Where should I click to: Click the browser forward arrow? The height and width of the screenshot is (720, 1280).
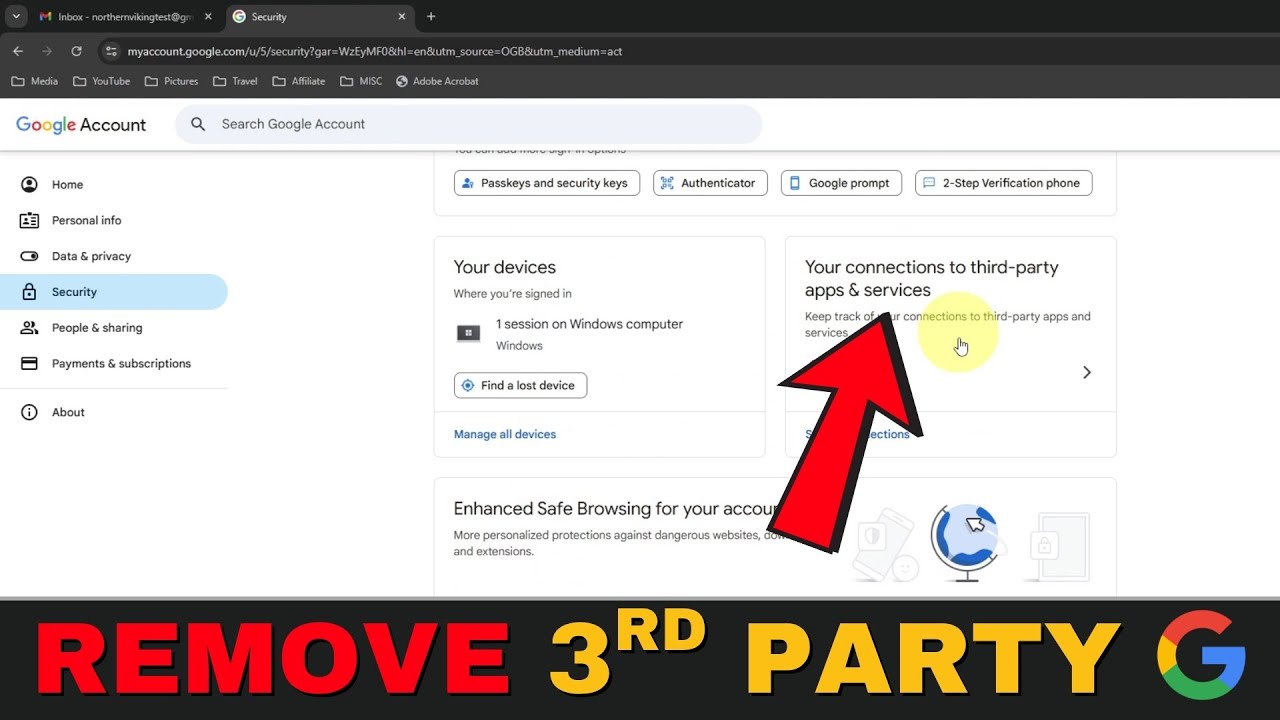point(47,51)
